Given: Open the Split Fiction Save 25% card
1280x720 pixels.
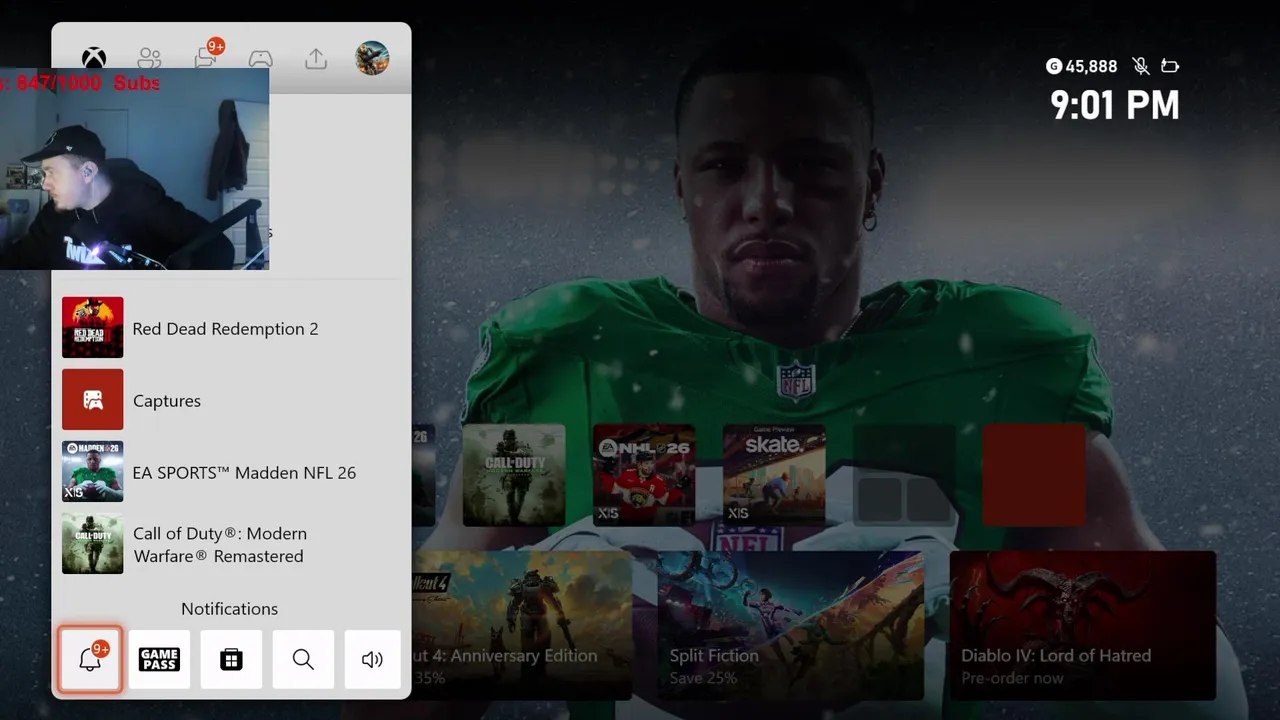Looking at the screenshot, I should pos(790,625).
